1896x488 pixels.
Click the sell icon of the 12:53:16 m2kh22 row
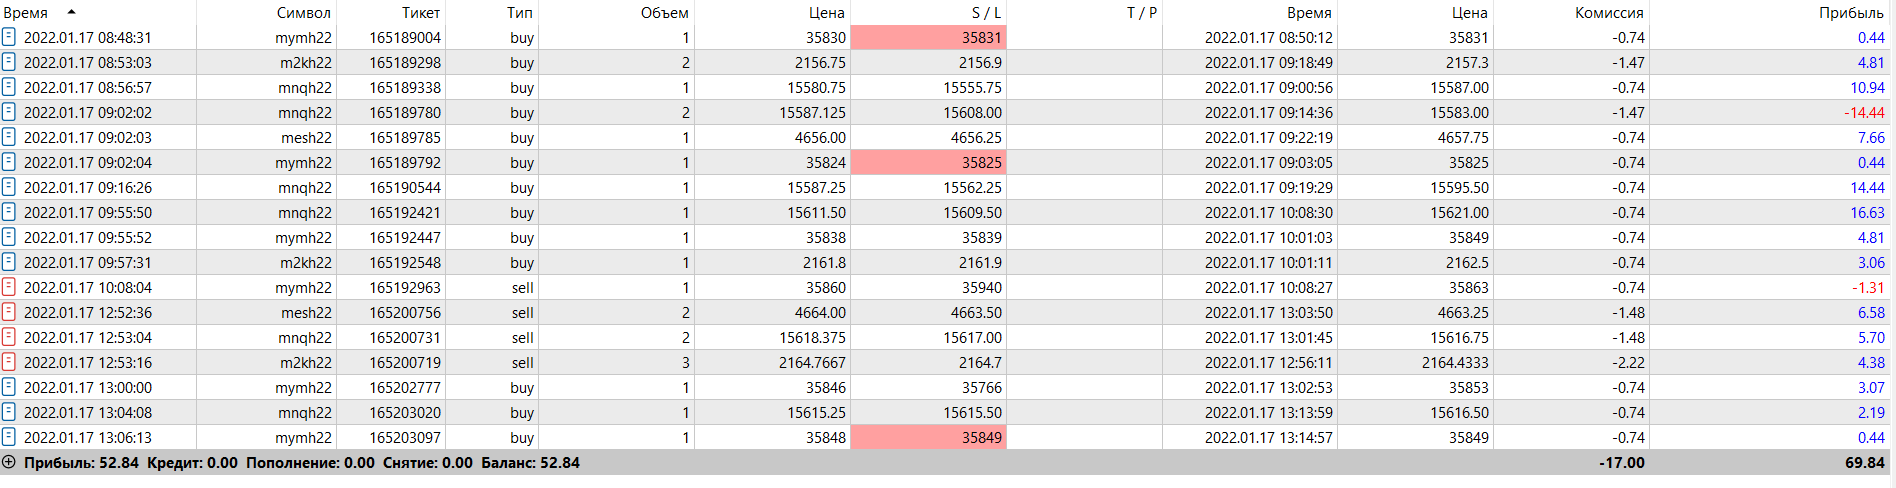click(x=9, y=362)
